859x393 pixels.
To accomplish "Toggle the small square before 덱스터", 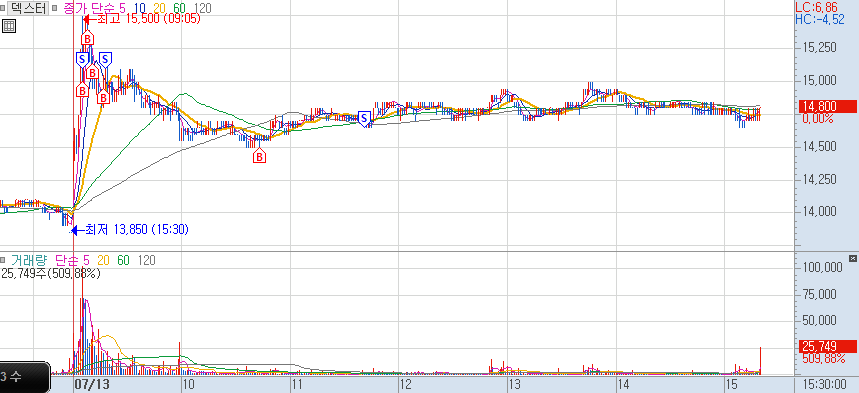I will 3,8.
